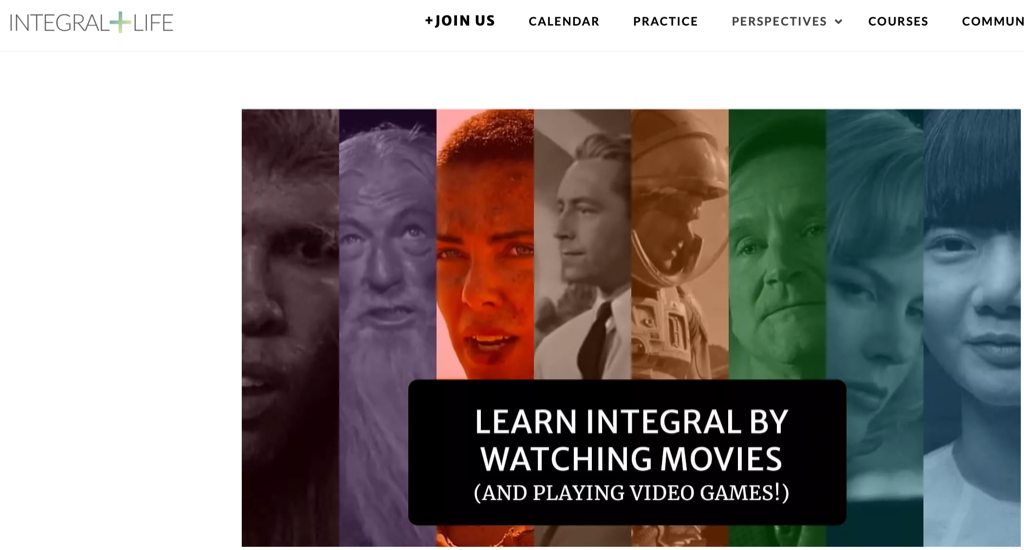
Task: Select the Perspectives menu label
Action: (779, 22)
